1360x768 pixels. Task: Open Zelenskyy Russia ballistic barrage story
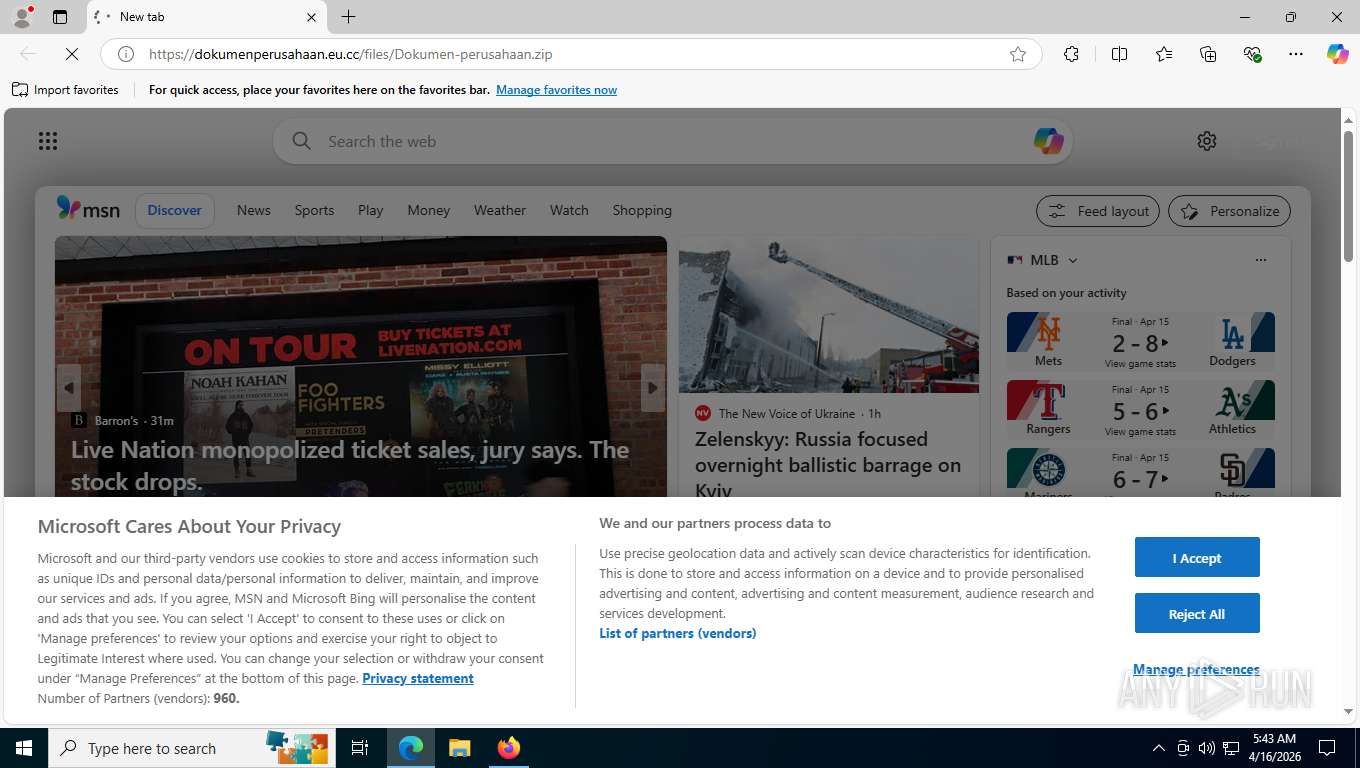tap(828, 464)
